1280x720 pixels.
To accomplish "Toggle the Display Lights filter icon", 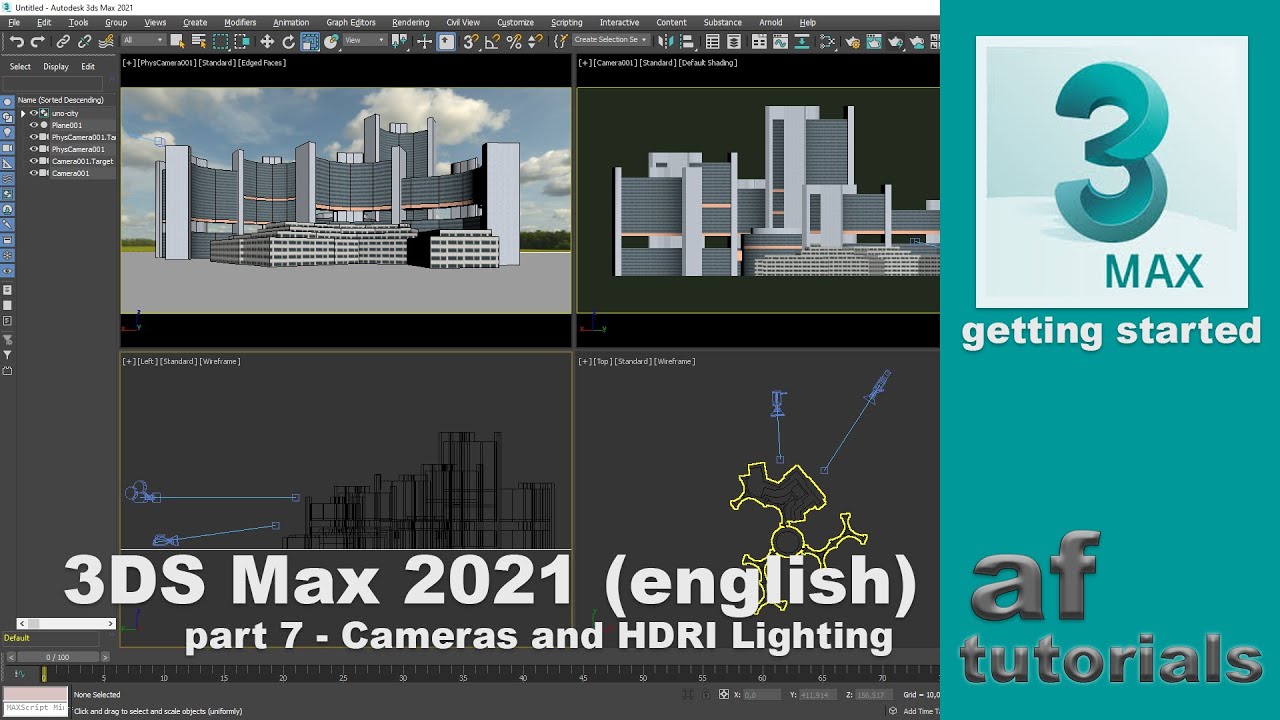I will pos(7,132).
